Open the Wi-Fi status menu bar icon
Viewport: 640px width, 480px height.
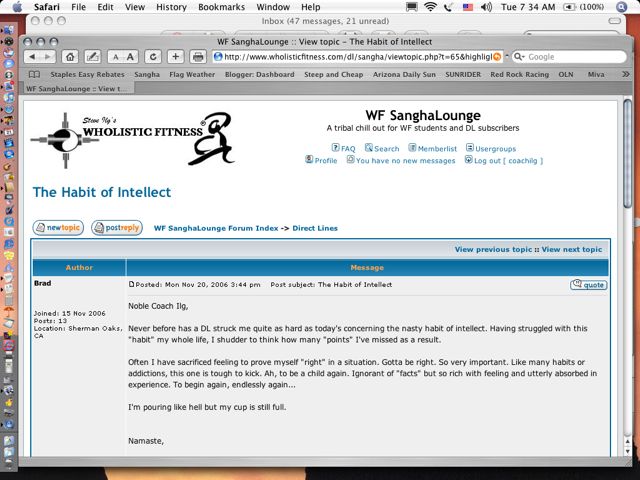click(430, 7)
